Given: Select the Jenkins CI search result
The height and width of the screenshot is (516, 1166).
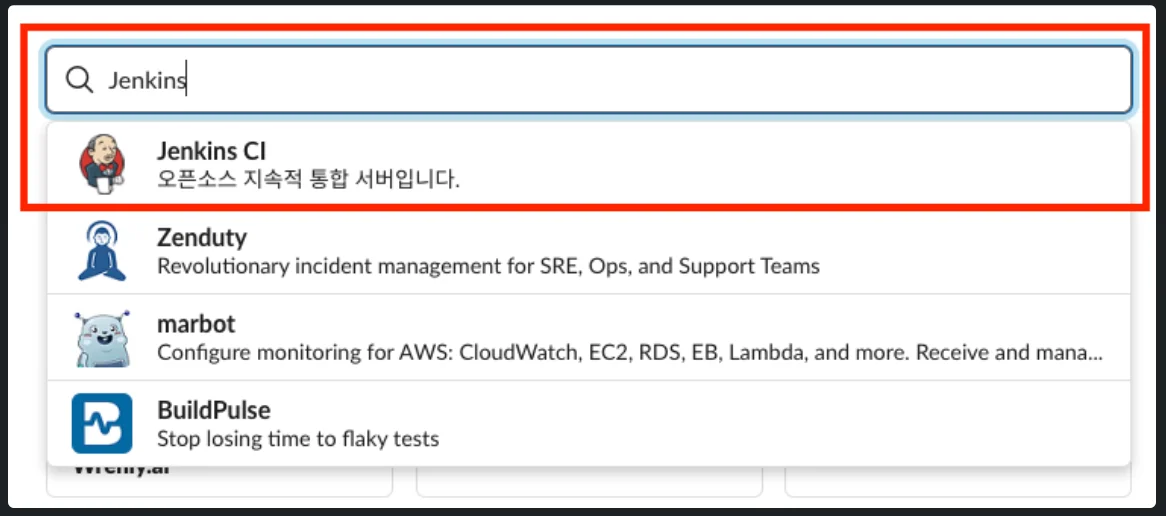Looking at the screenshot, I should (x=212, y=152).
